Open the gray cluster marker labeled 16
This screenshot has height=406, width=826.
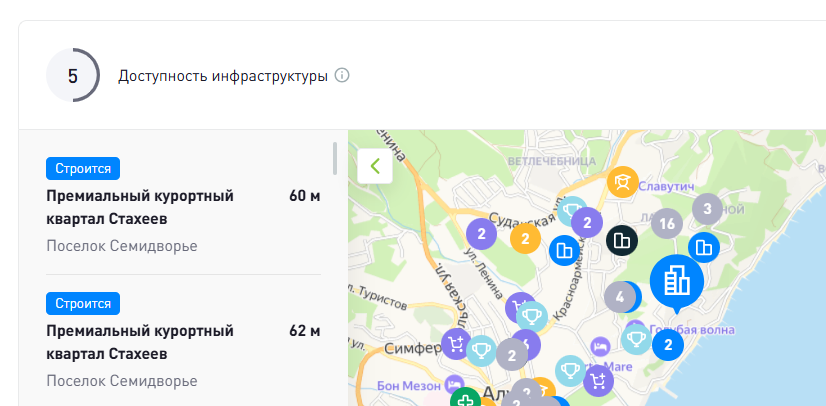point(667,224)
